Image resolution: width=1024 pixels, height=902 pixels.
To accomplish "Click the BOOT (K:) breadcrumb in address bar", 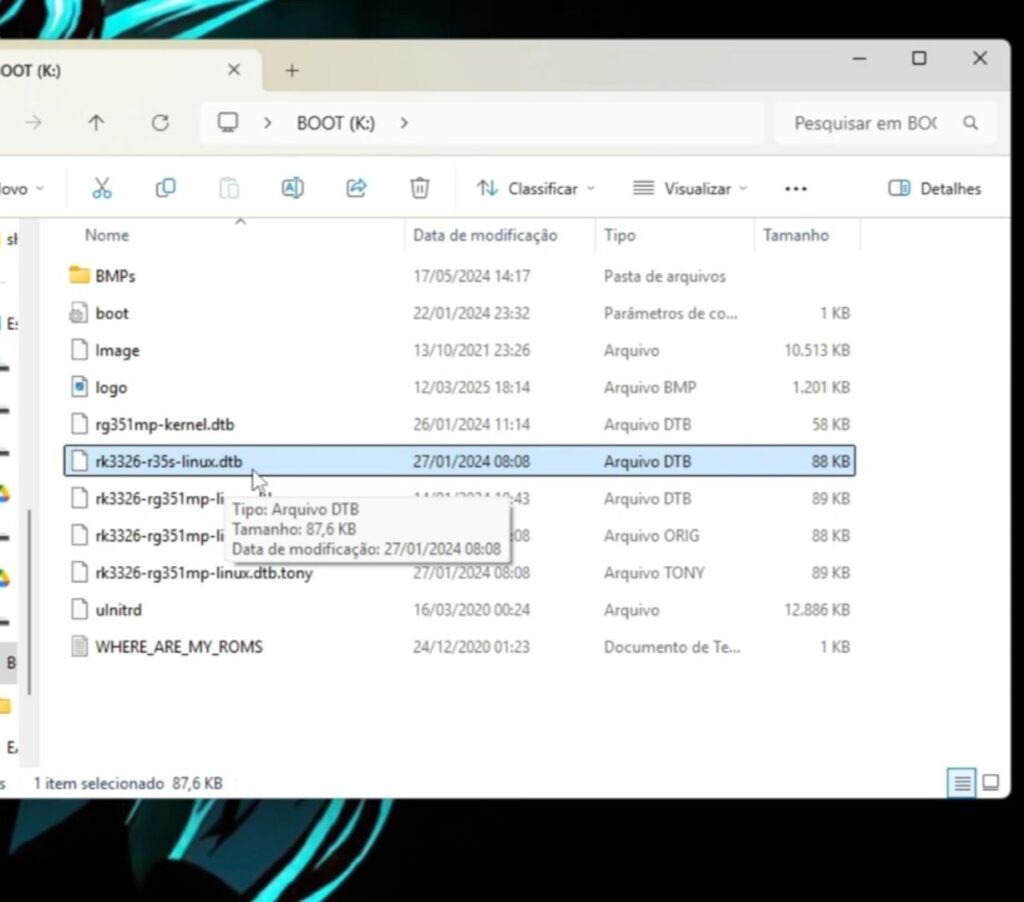I will click(x=336, y=123).
